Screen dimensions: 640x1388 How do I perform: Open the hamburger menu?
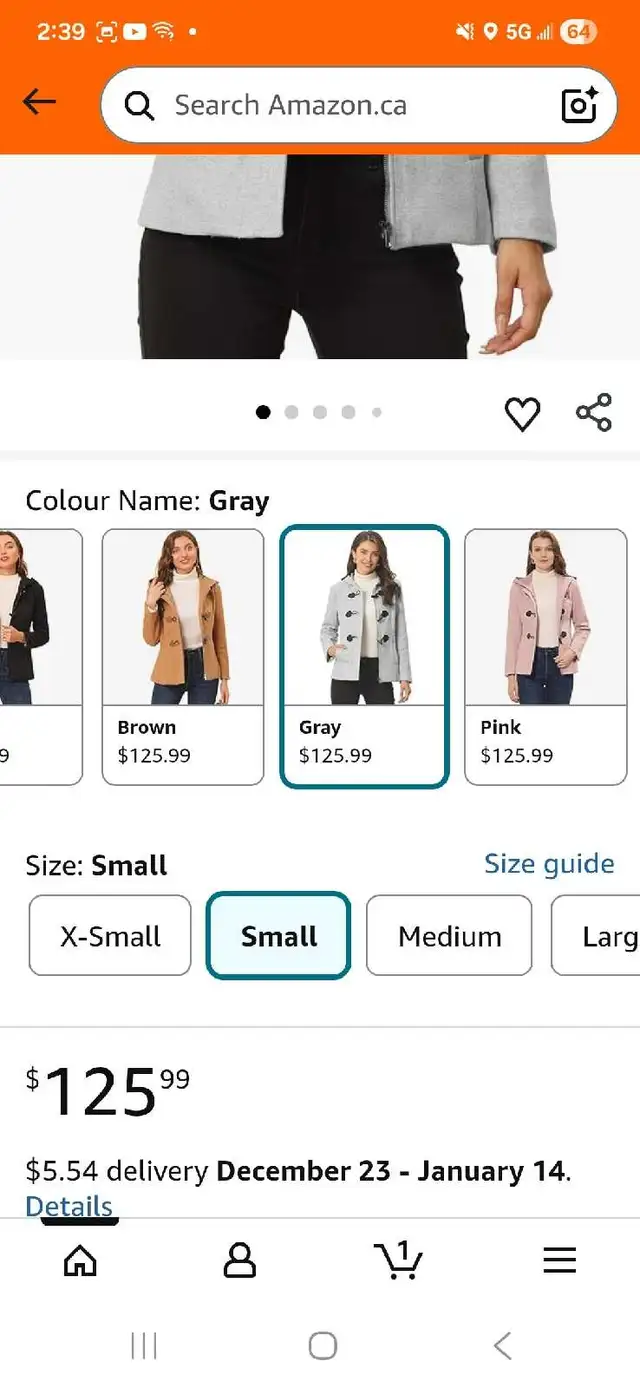559,1260
